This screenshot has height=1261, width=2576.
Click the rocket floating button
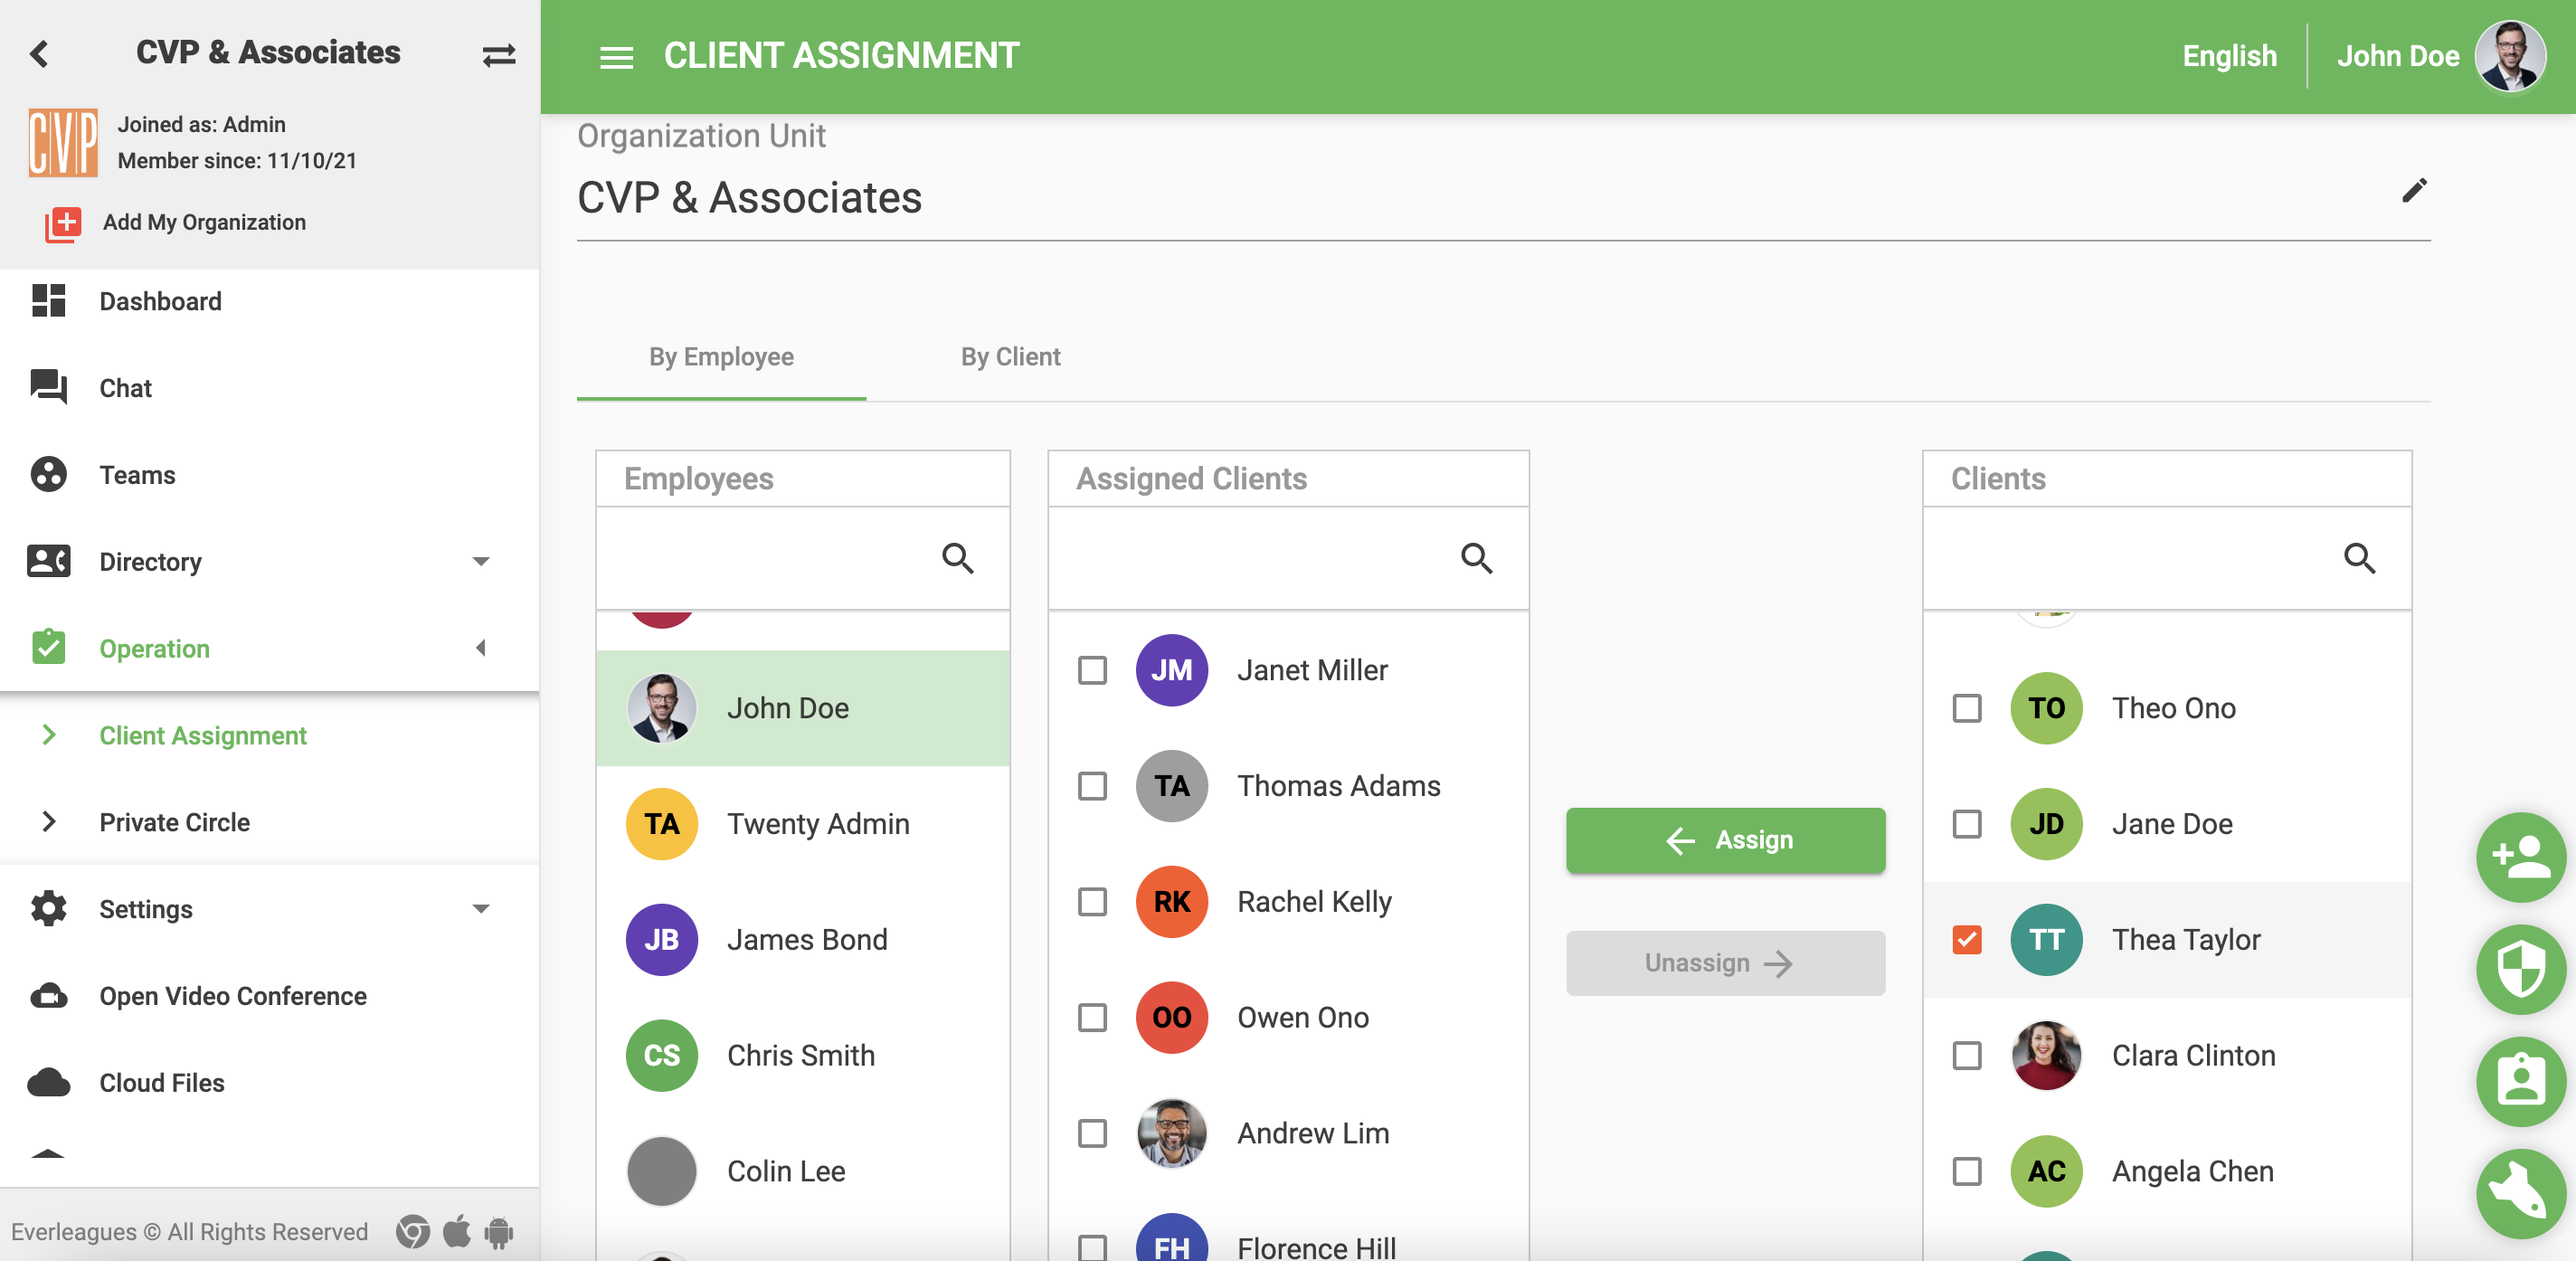[2520, 1193]
